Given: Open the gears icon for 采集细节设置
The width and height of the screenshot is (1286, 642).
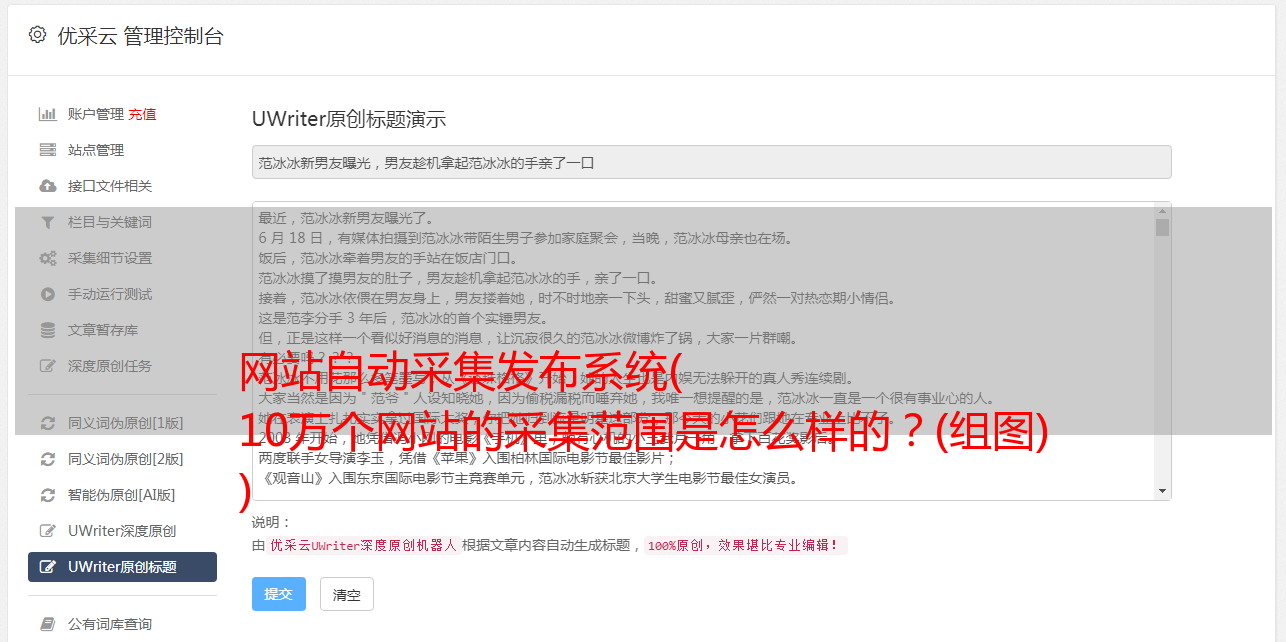Looking at the screenshot, I should pyautogui.click(x=47, y=258).
